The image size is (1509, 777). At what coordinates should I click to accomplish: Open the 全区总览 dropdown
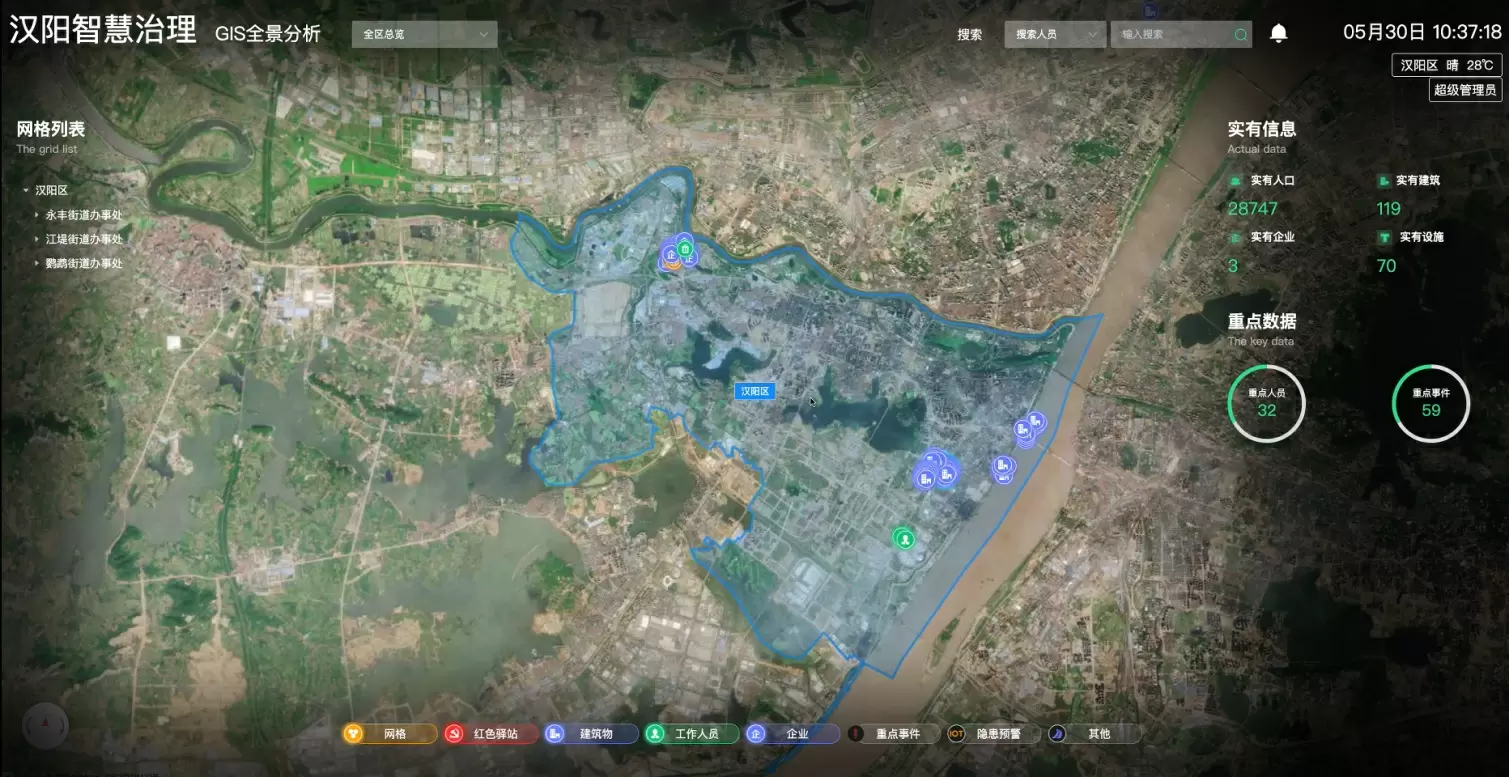point(424,34)
